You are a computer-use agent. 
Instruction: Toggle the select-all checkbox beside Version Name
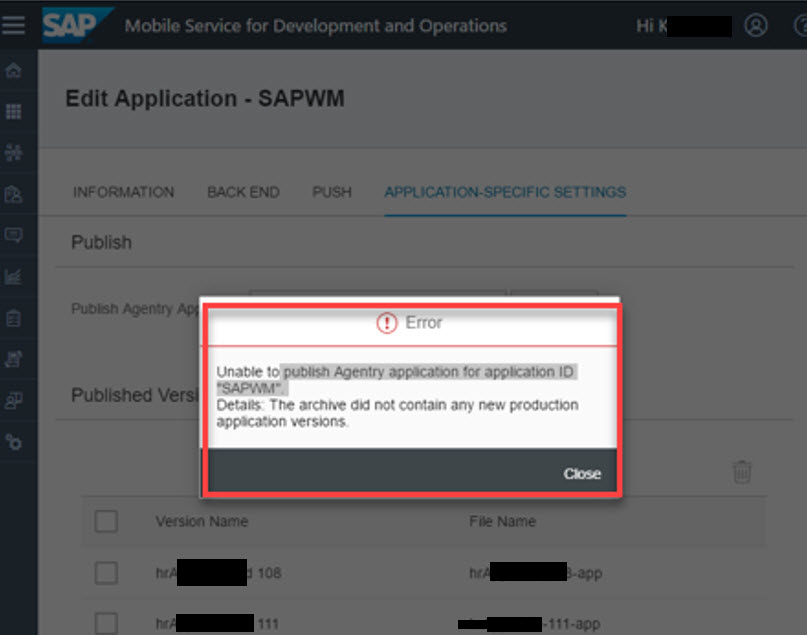click(x=106, y=521)
